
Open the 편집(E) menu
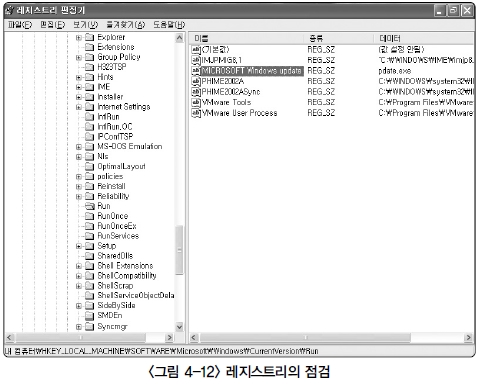tap(52, 25)
